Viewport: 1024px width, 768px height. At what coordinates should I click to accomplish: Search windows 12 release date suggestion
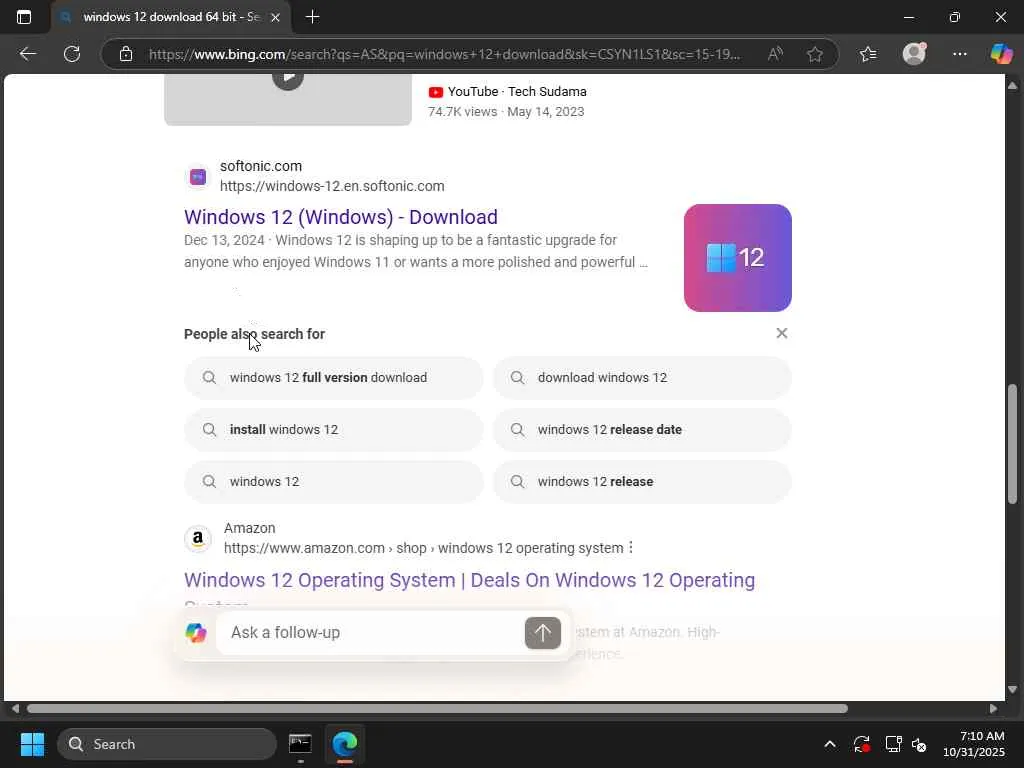[x=642, y=430]
